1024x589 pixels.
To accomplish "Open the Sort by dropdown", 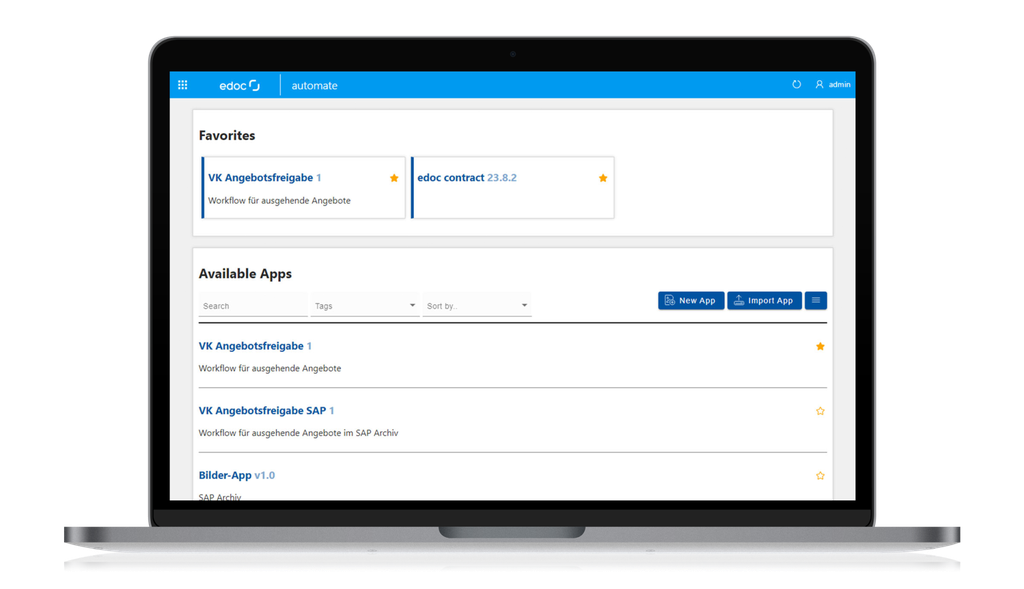I will (x=477, y=306).
